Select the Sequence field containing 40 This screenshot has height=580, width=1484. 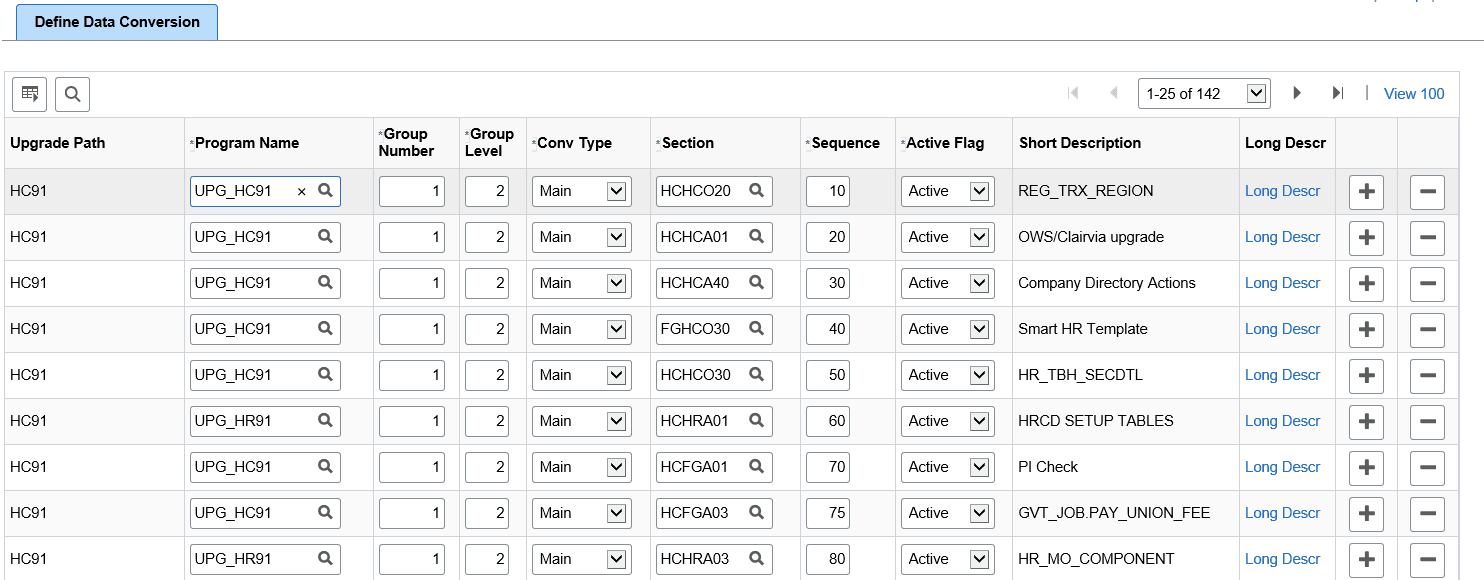[x=828, y=329]
